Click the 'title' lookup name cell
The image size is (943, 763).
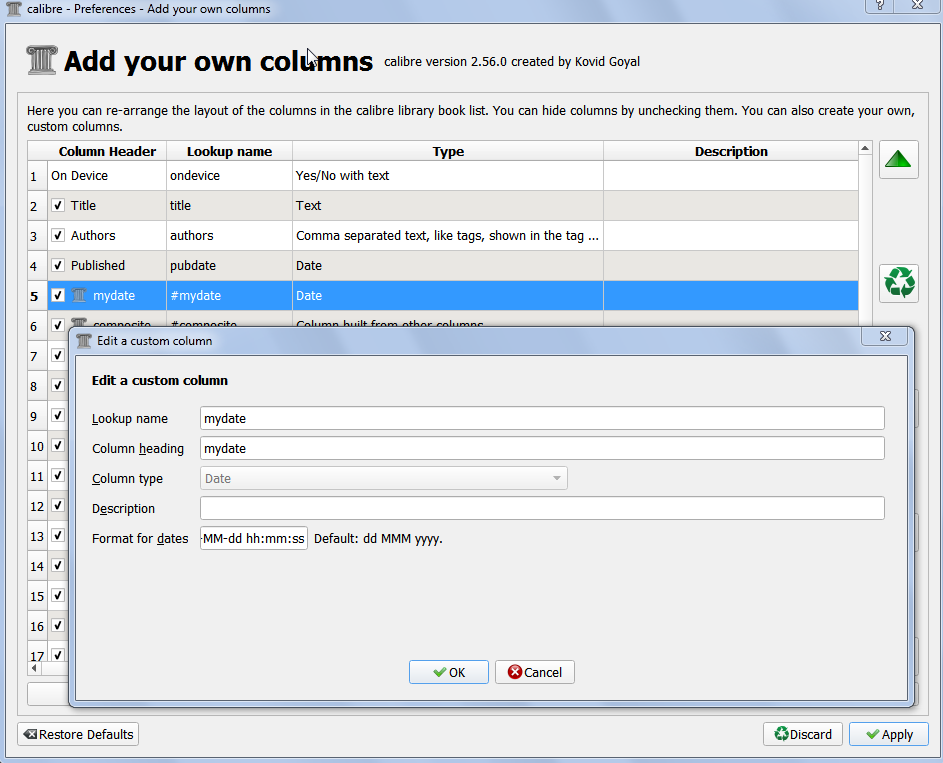coord(230,205)
